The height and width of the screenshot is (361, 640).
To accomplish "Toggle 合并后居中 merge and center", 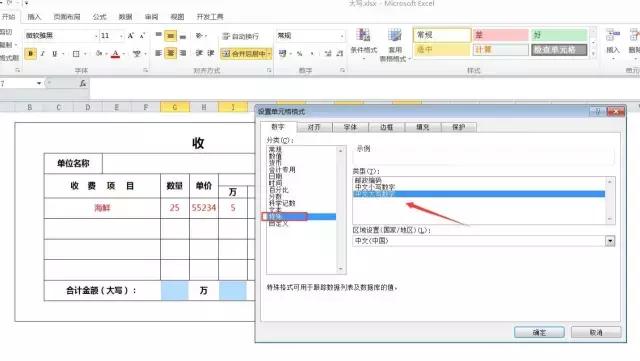I will pos(243,53).
